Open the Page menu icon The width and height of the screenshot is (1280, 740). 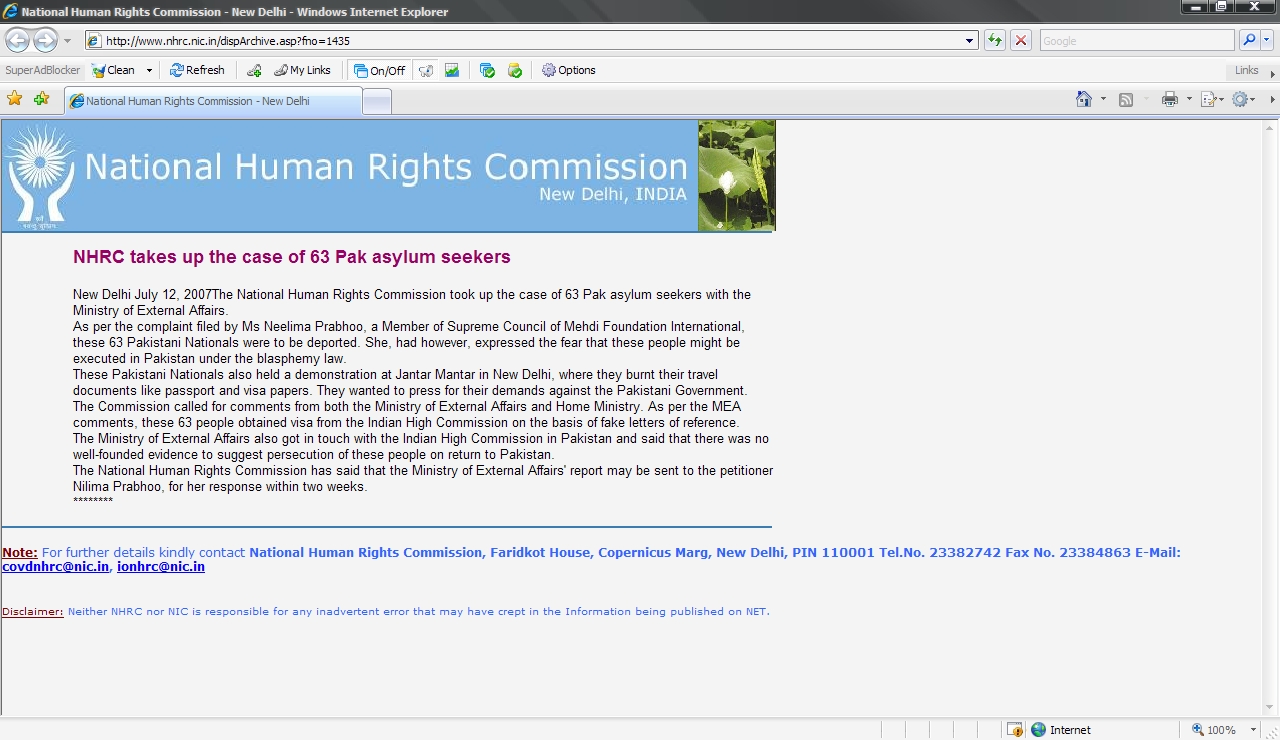[1212, 99]
